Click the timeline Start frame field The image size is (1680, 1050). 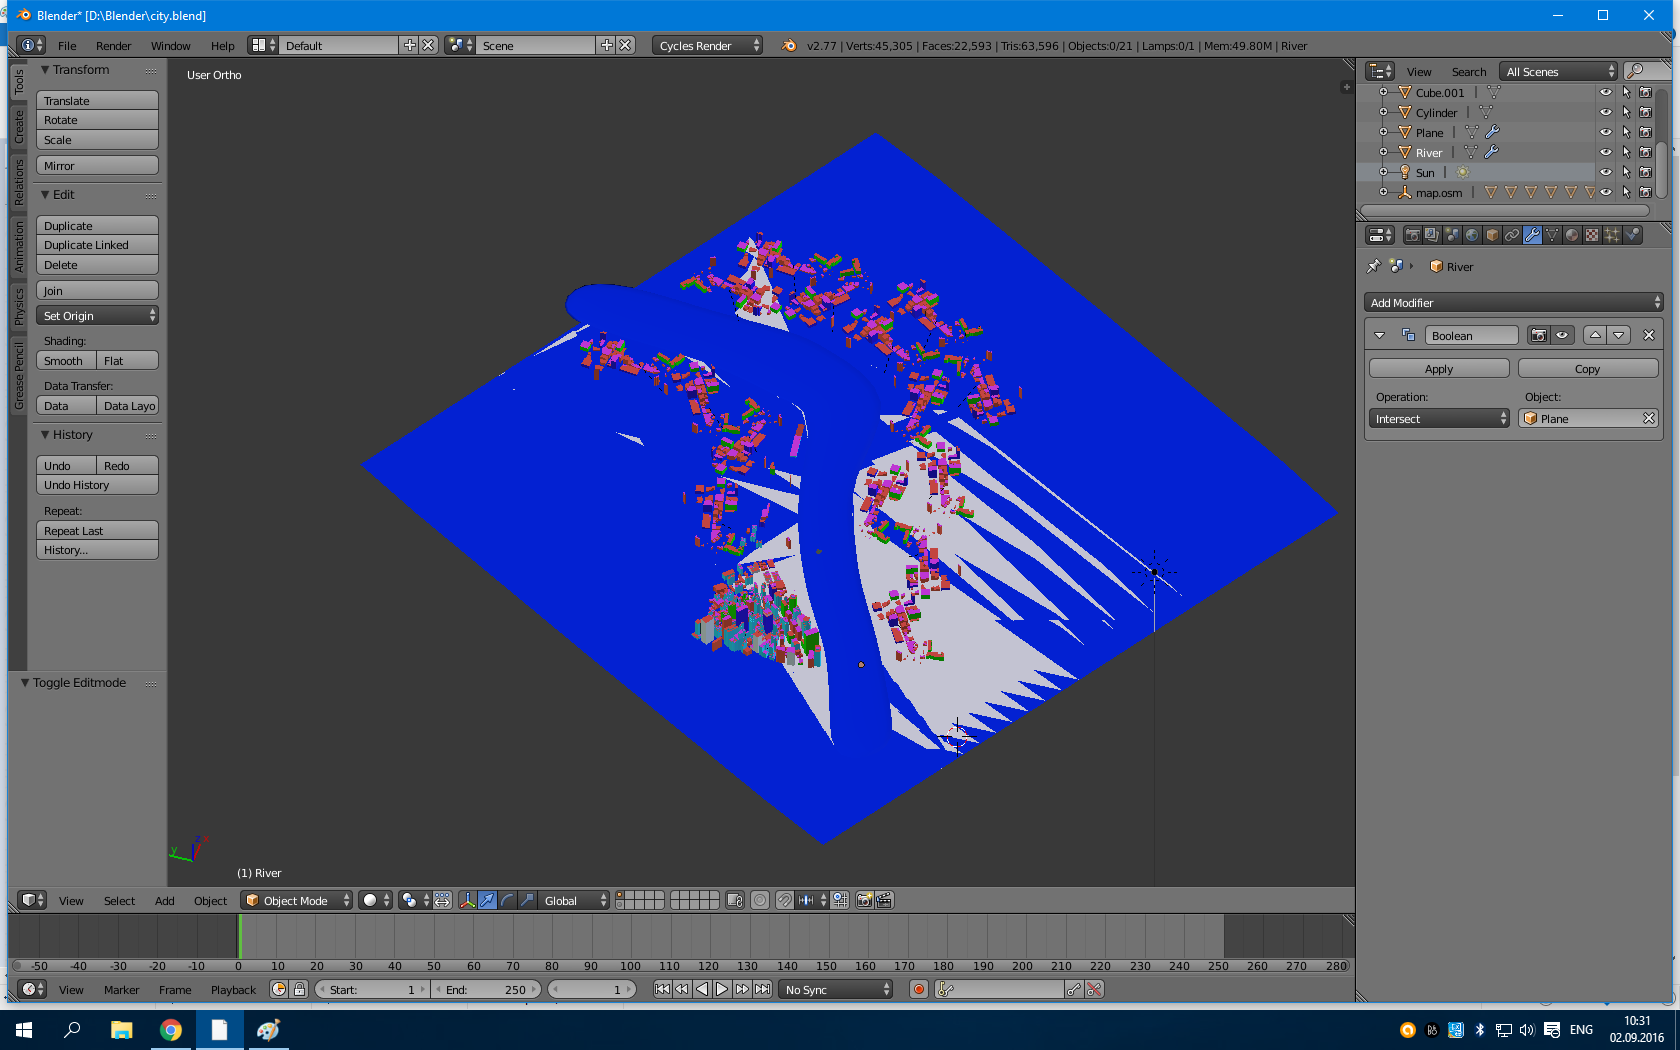[371, 989]
